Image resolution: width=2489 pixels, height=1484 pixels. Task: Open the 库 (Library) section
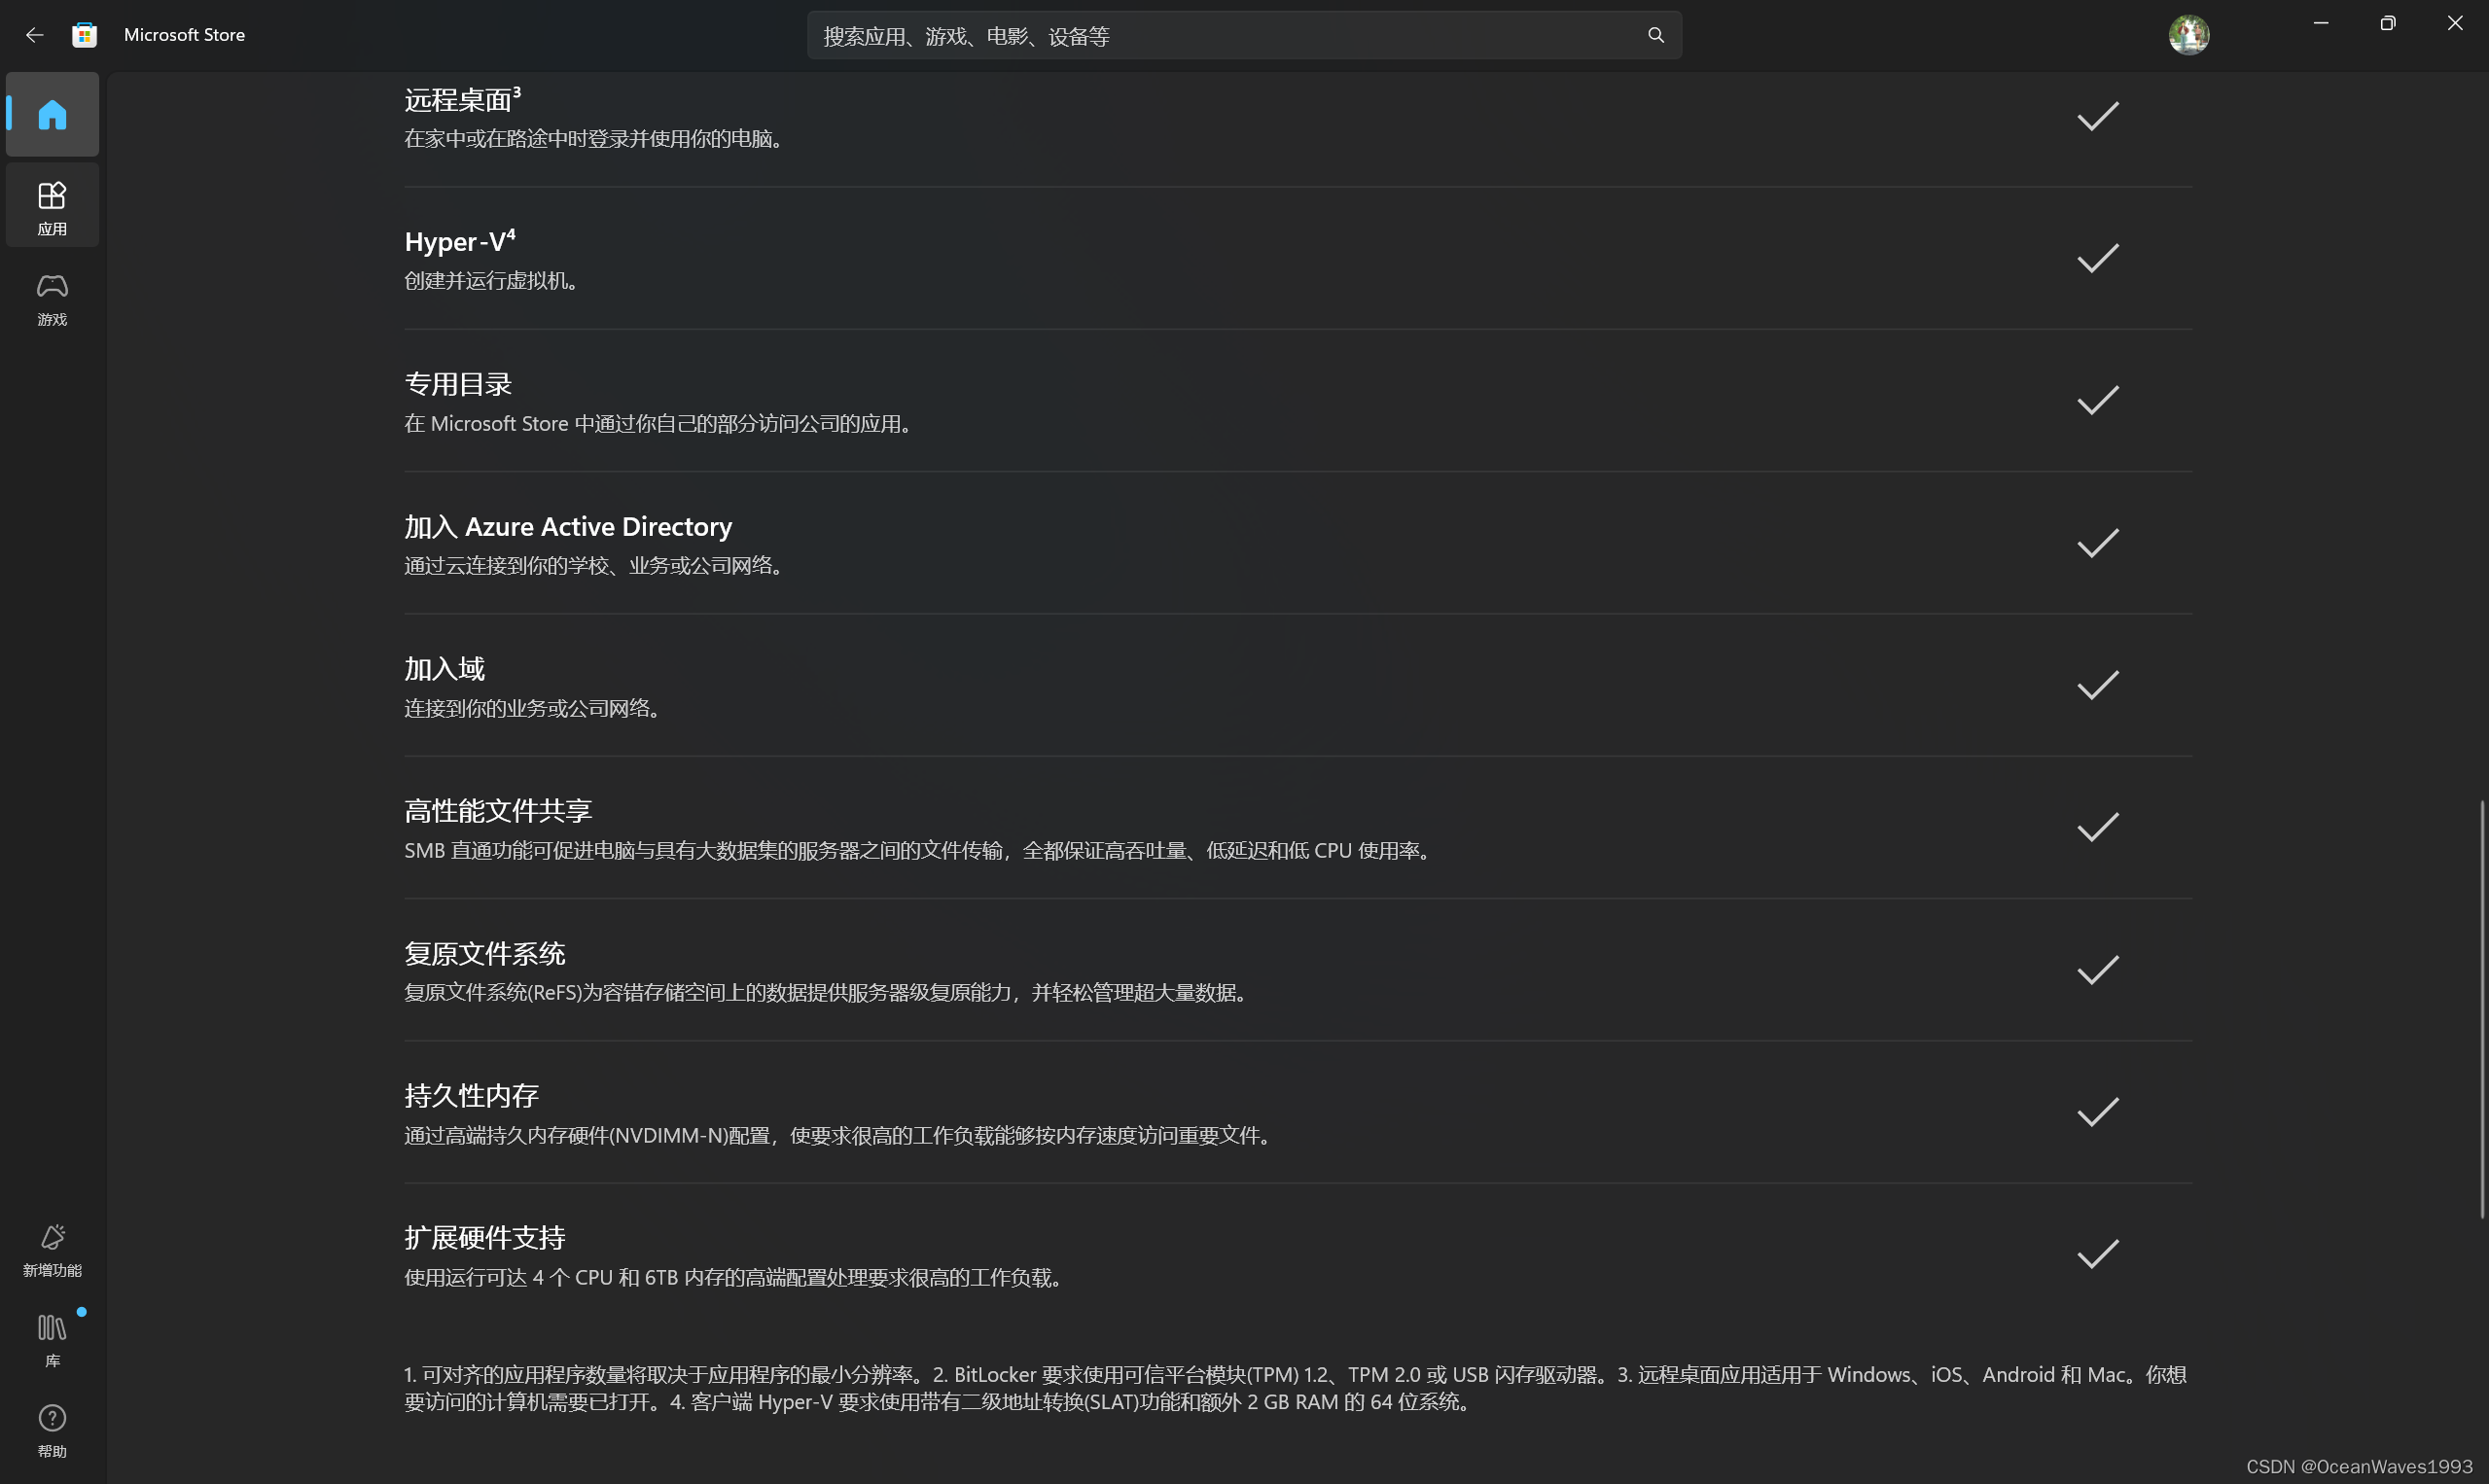pos(52,1341)
